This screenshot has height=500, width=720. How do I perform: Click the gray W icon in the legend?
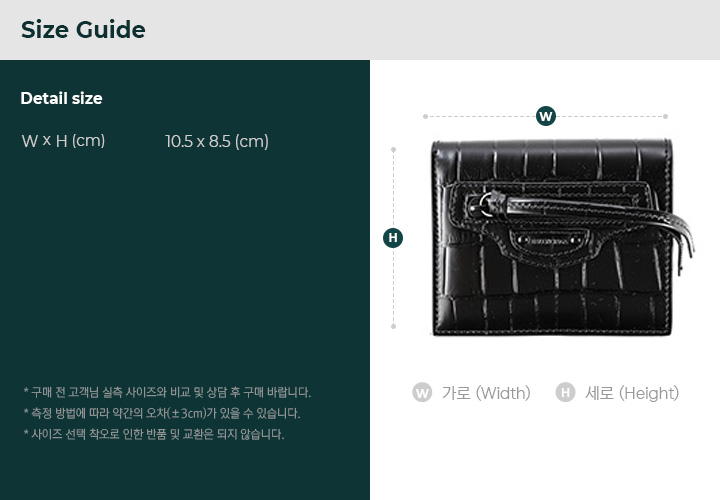pos(422,393)
